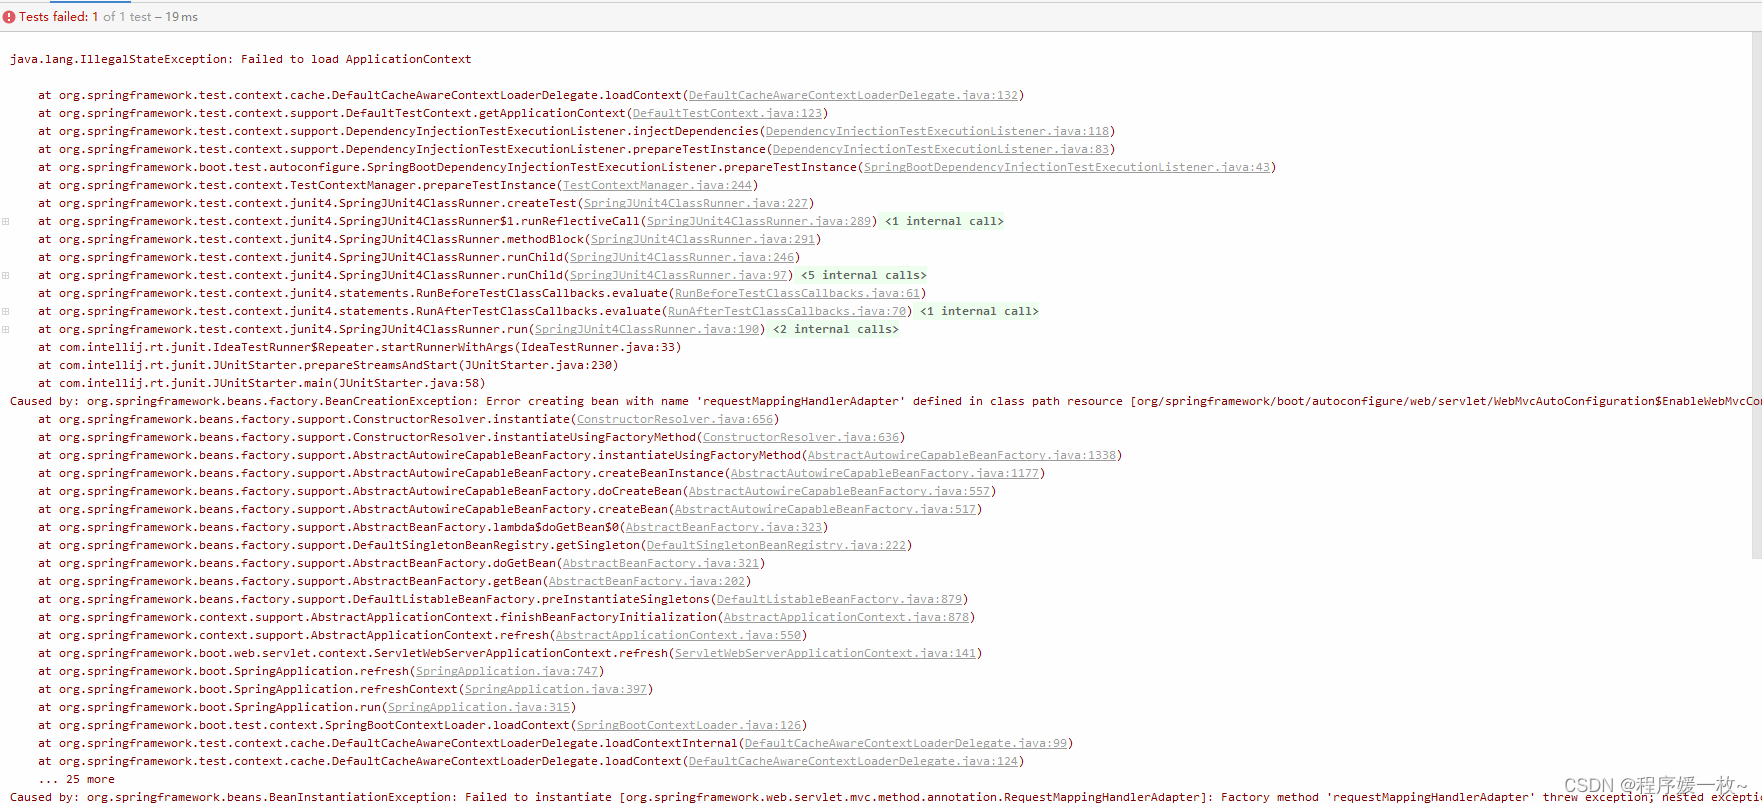1762x805 pixels.
Task: Open AbstractBeanFactory.java:202 link
Action: click(647, 581)
